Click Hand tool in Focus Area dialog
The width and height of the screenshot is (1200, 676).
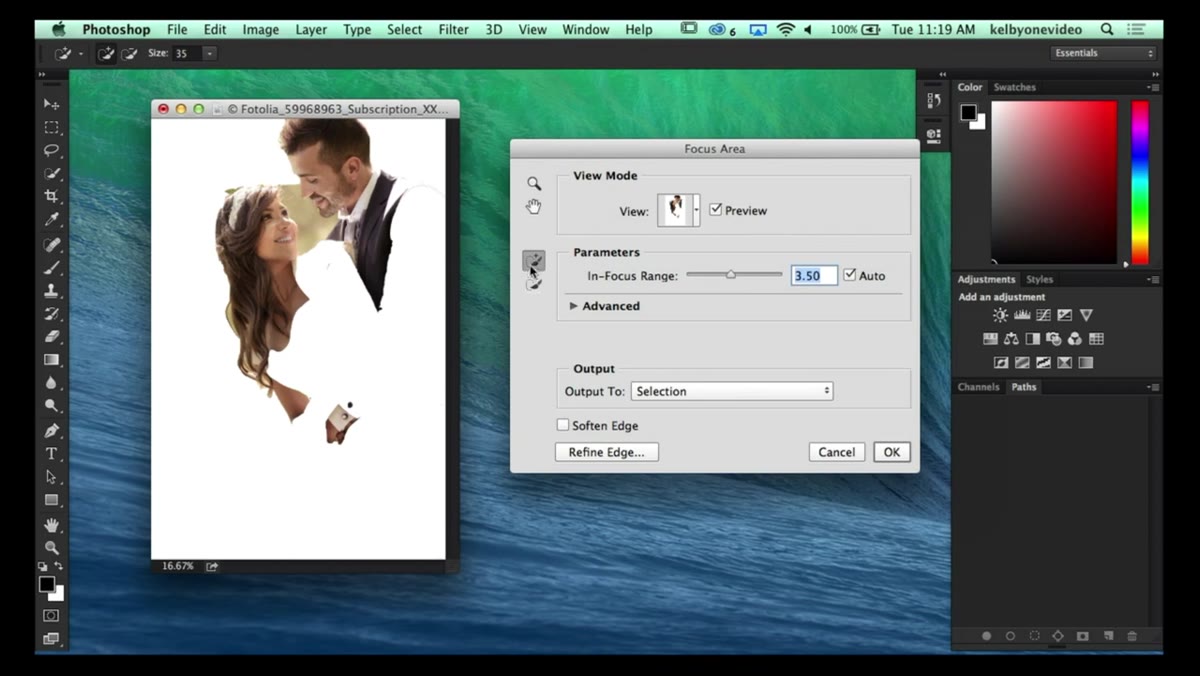(x=534, y=206)
